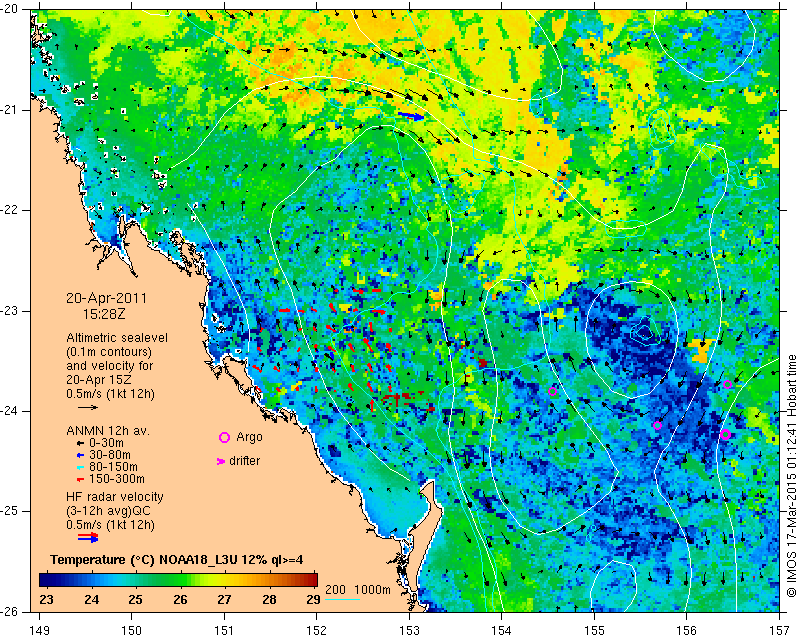Image resolution: width=800 pixels, height=640 pixels.
Task: Click the "(0.1m contours)" text
Action: coord(109,352)
